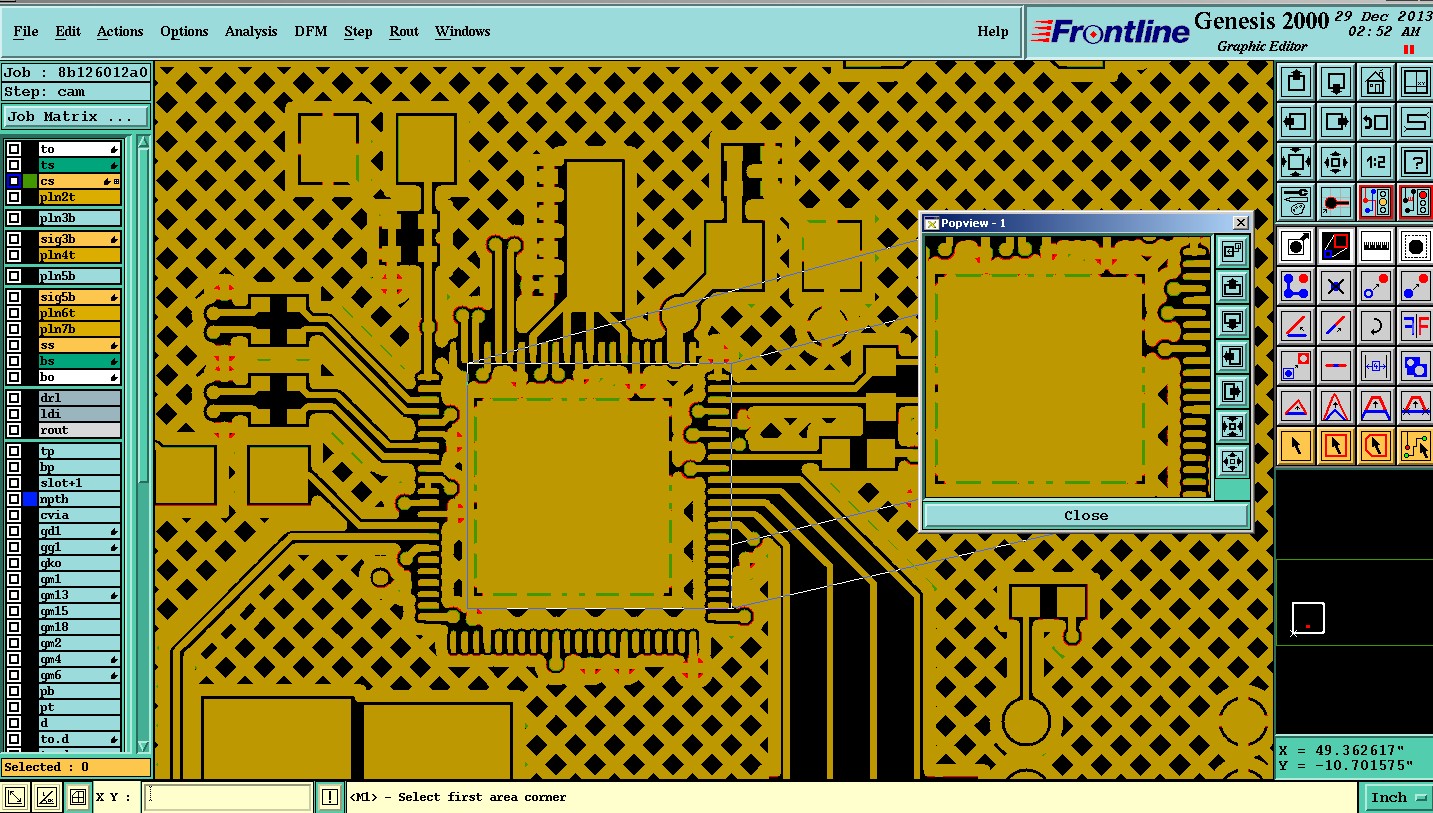Open the Inch units dropdown
Screen dimensions: 1433x813
[x=1398, y=797]
